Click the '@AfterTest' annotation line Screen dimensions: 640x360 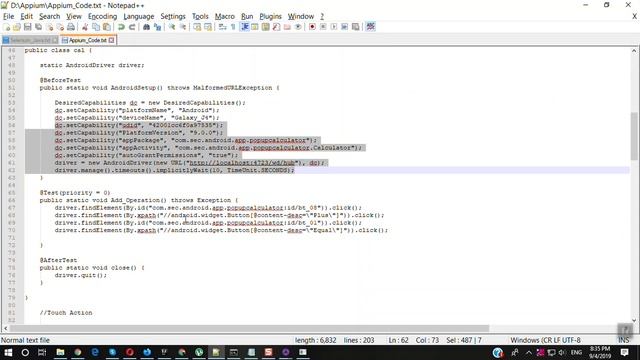coord(58,260)
